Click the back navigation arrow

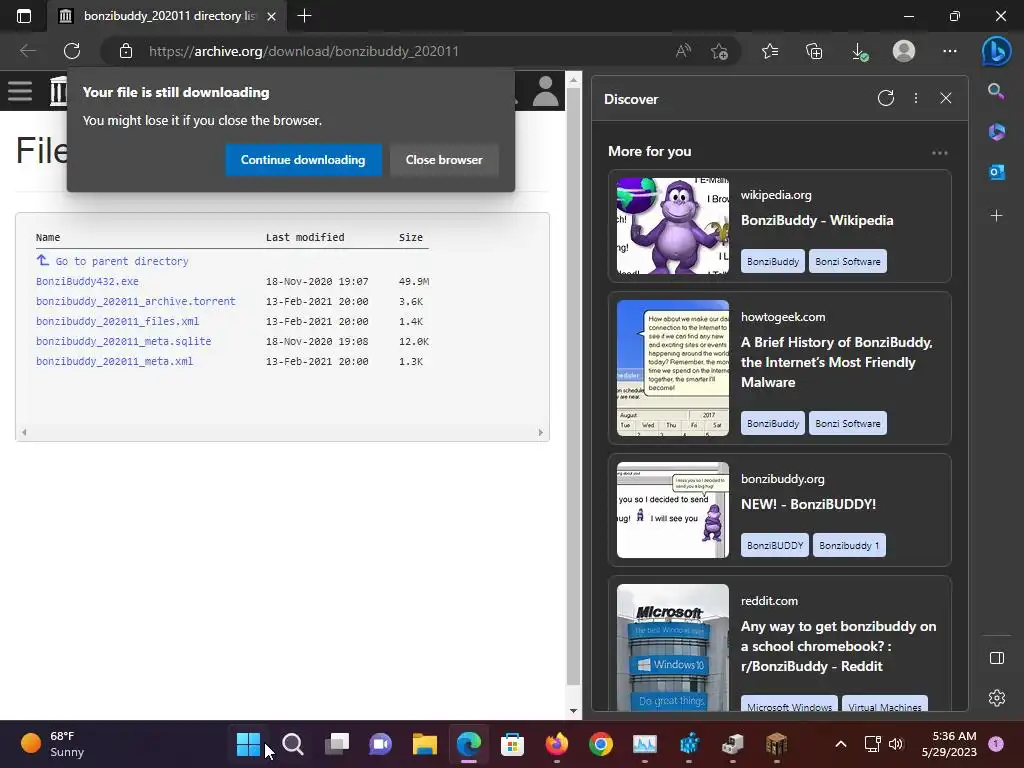(x=27, y=51)
